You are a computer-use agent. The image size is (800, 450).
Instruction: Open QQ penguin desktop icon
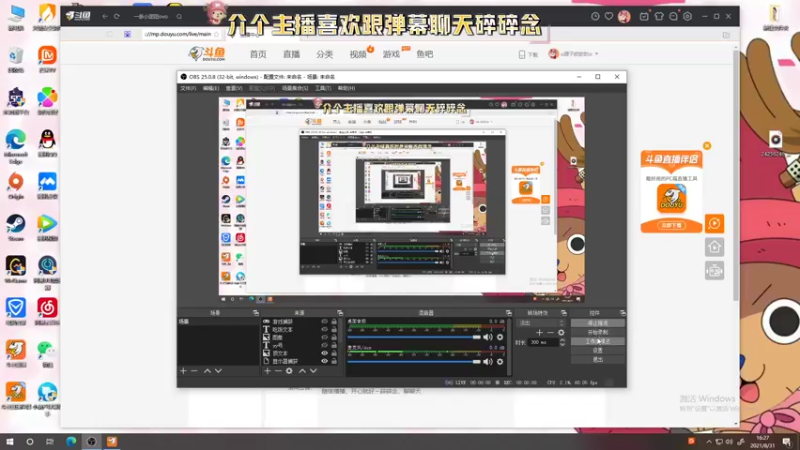click(47, 143)
